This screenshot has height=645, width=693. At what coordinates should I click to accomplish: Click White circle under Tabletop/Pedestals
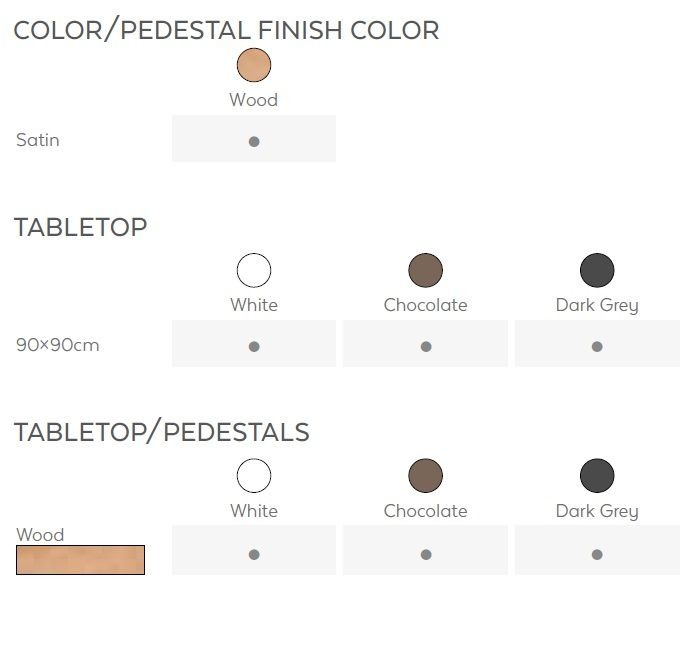point(254,476)
